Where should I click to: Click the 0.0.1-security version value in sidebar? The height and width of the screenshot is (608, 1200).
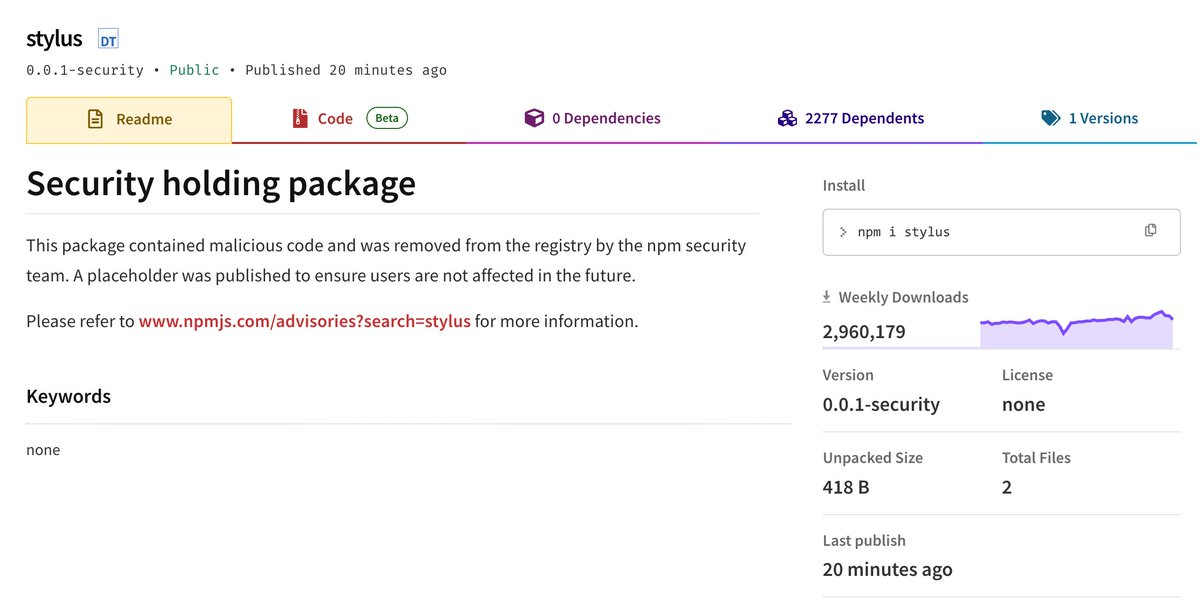coord(881,404)
